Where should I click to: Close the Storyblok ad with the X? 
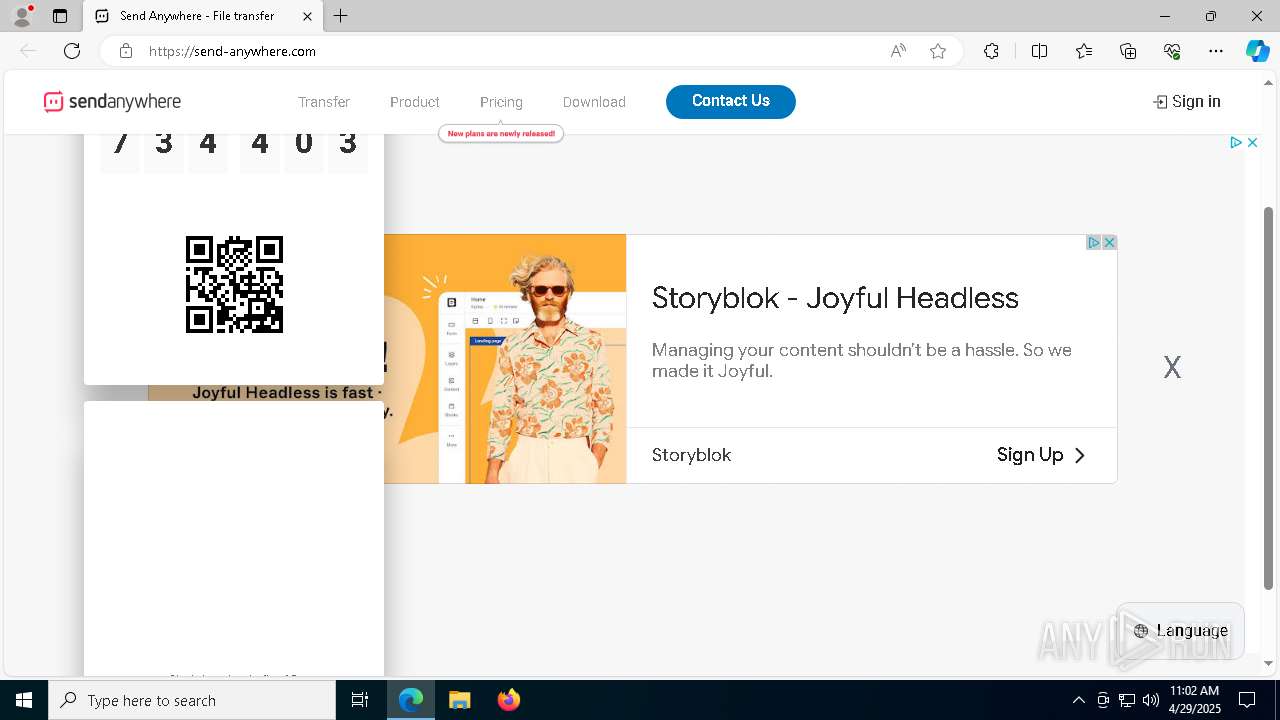coord(1172,367)
